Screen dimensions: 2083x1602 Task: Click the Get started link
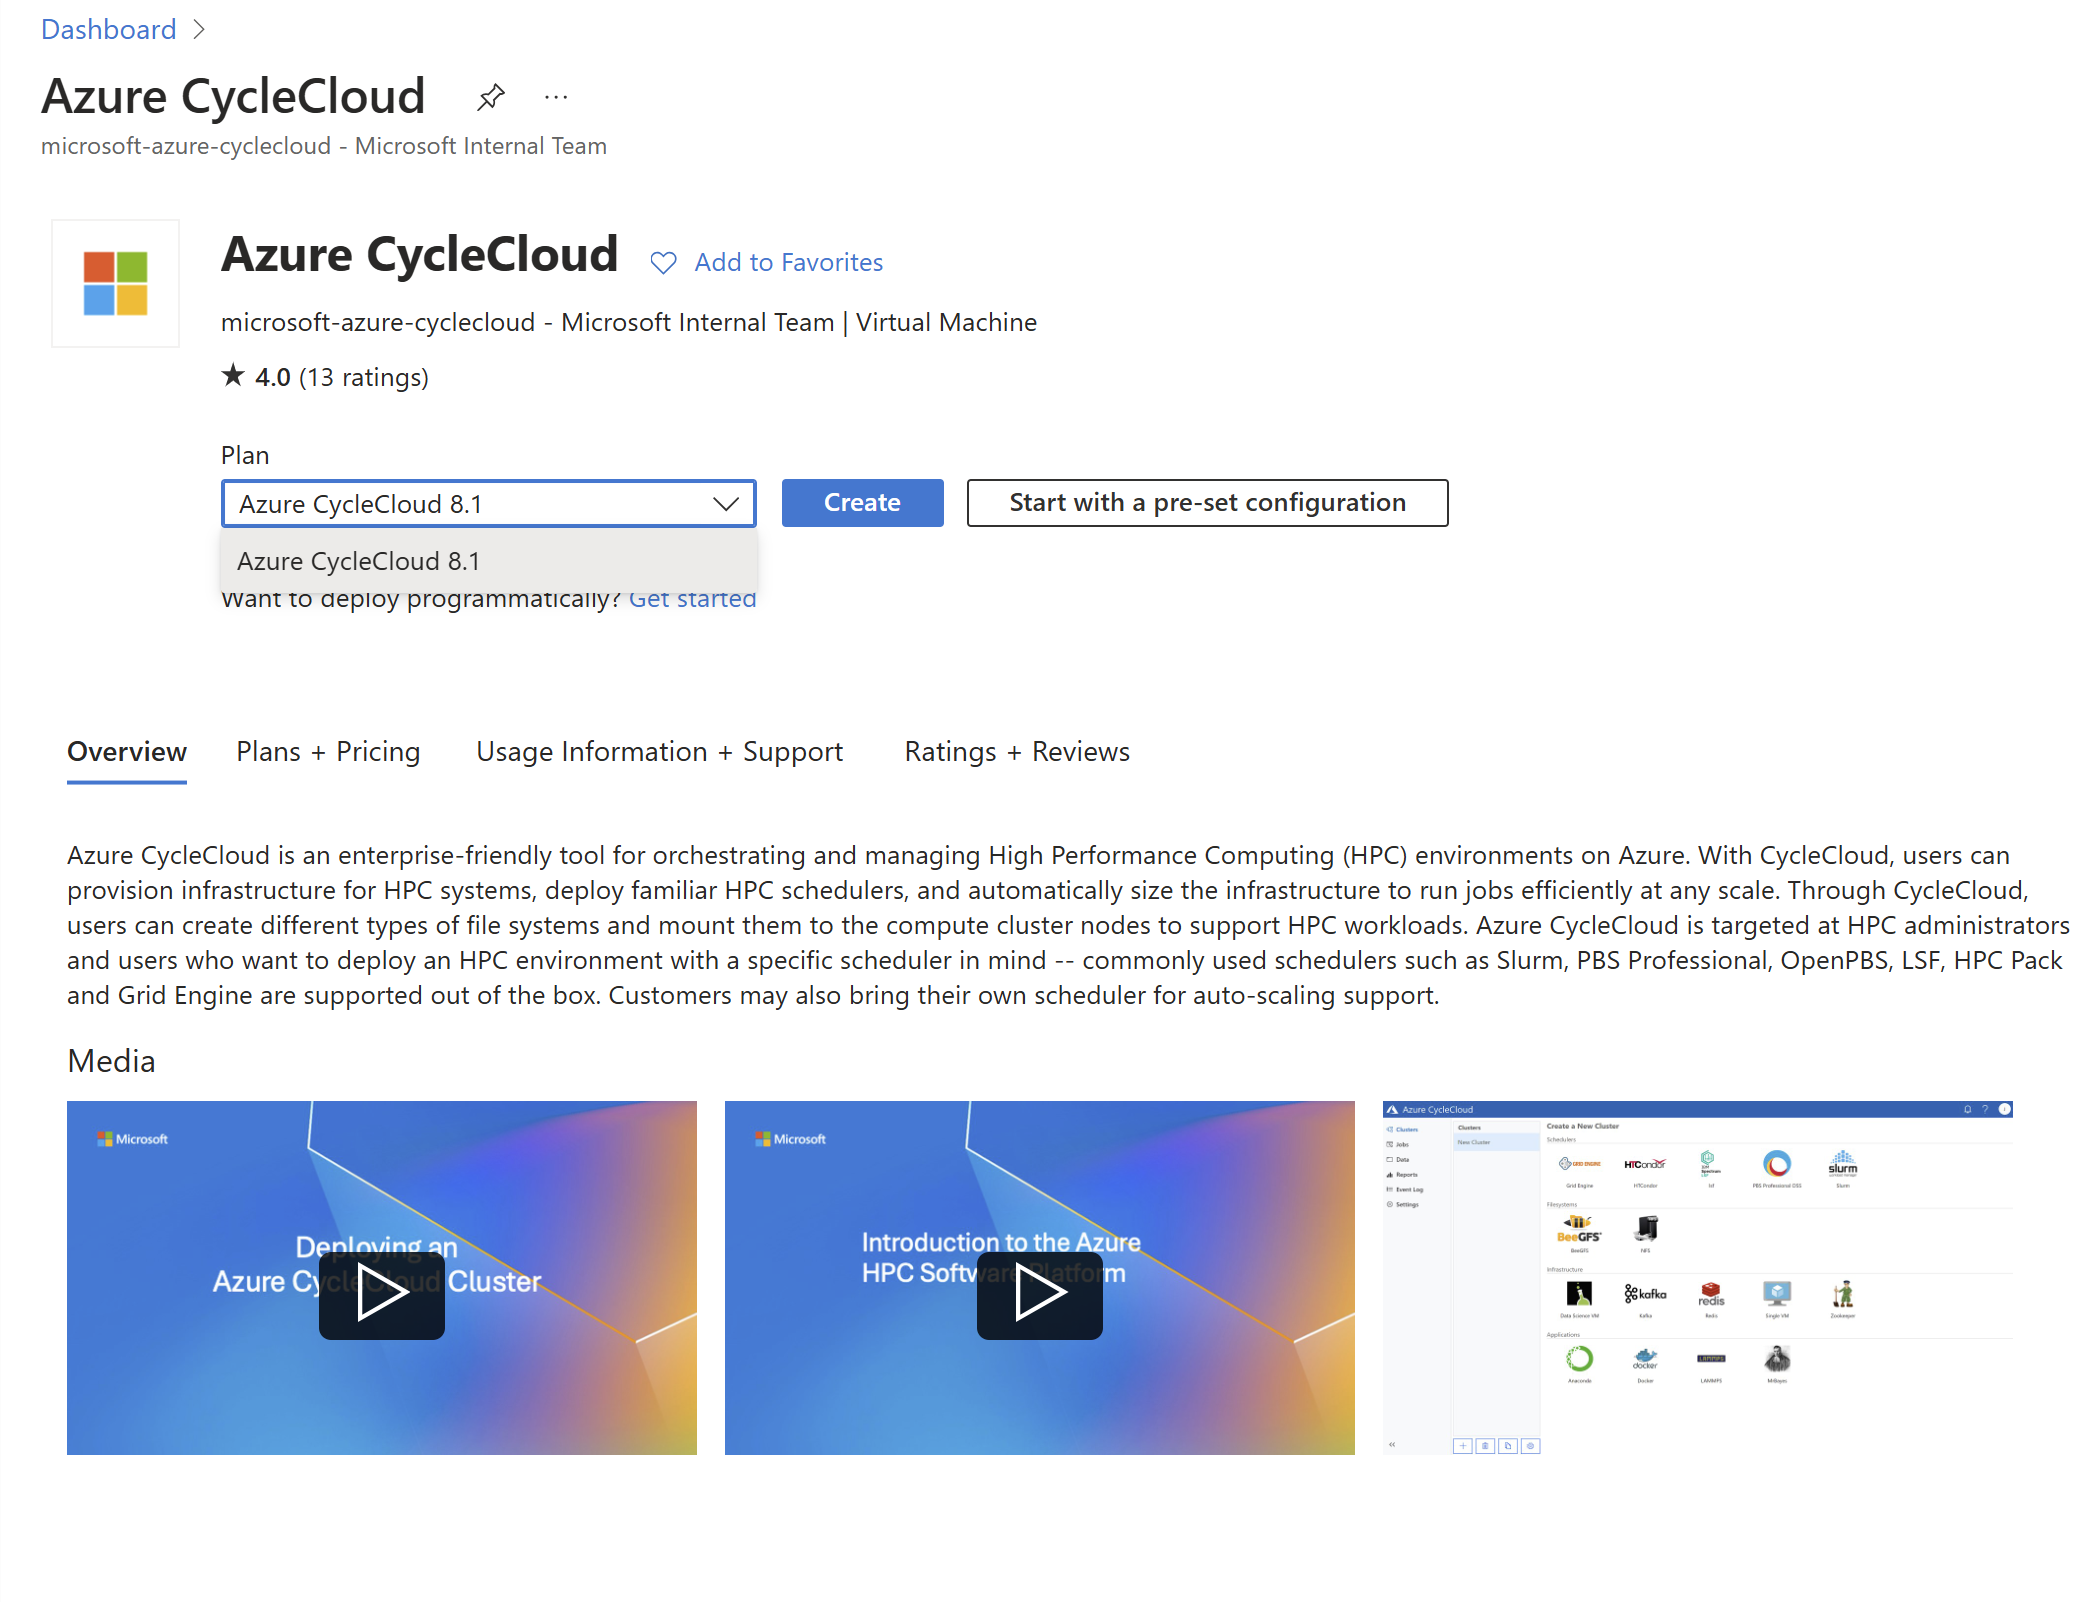(692, 599)
